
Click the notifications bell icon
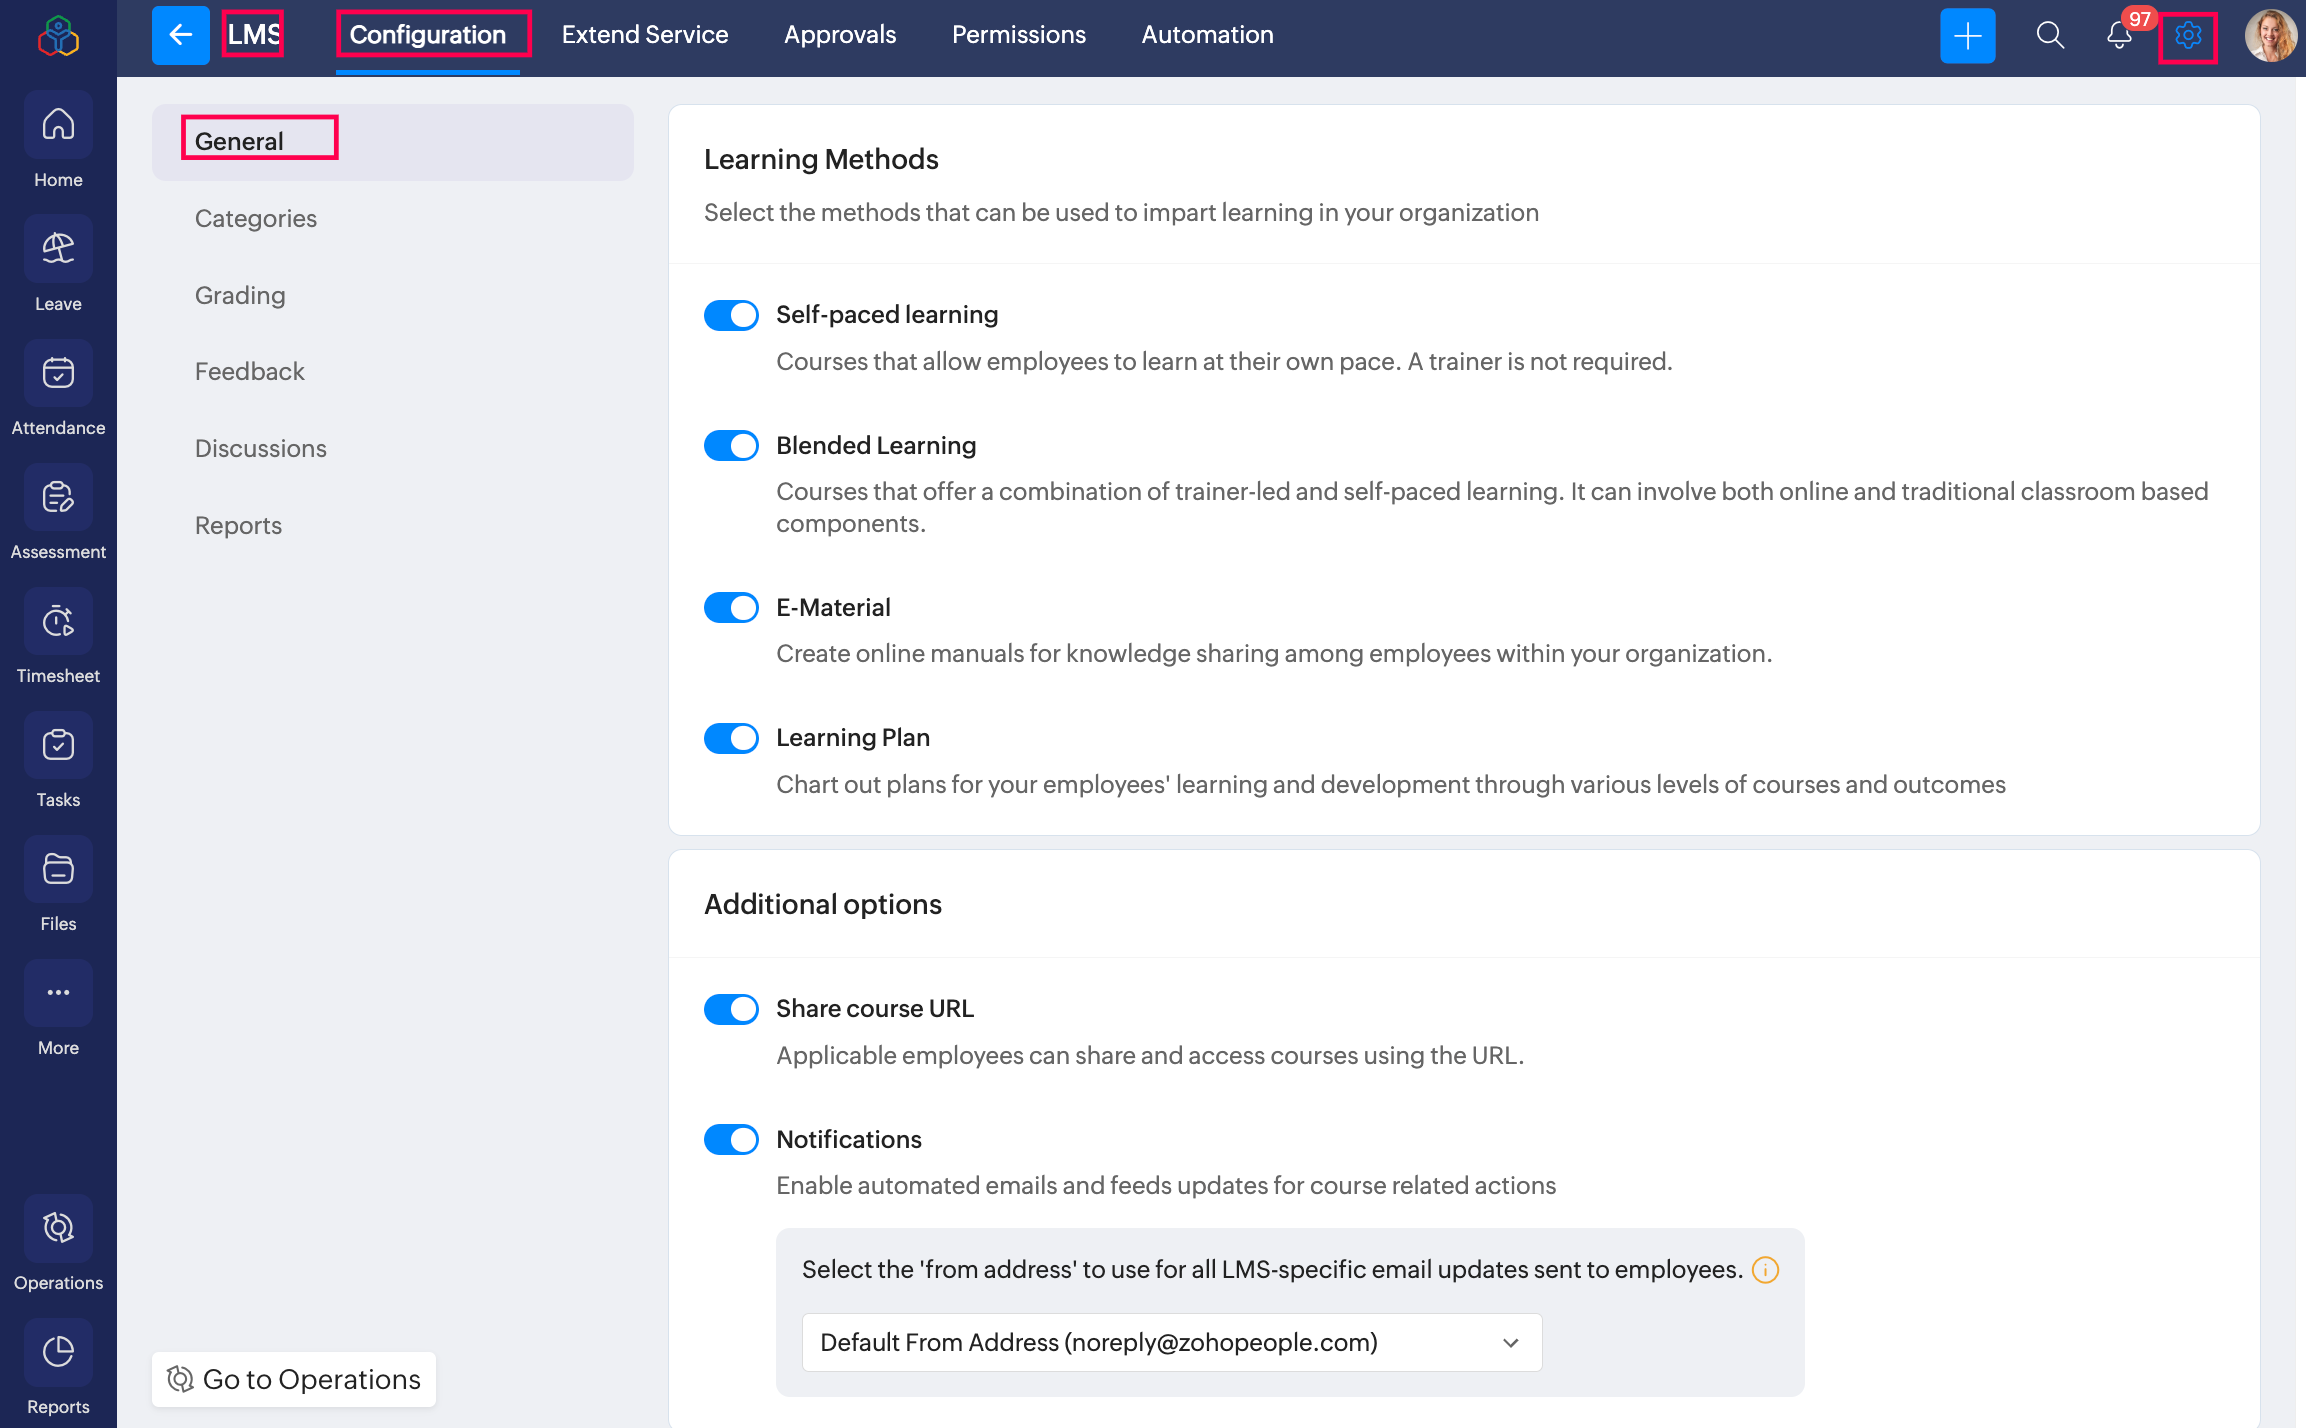2118,36
